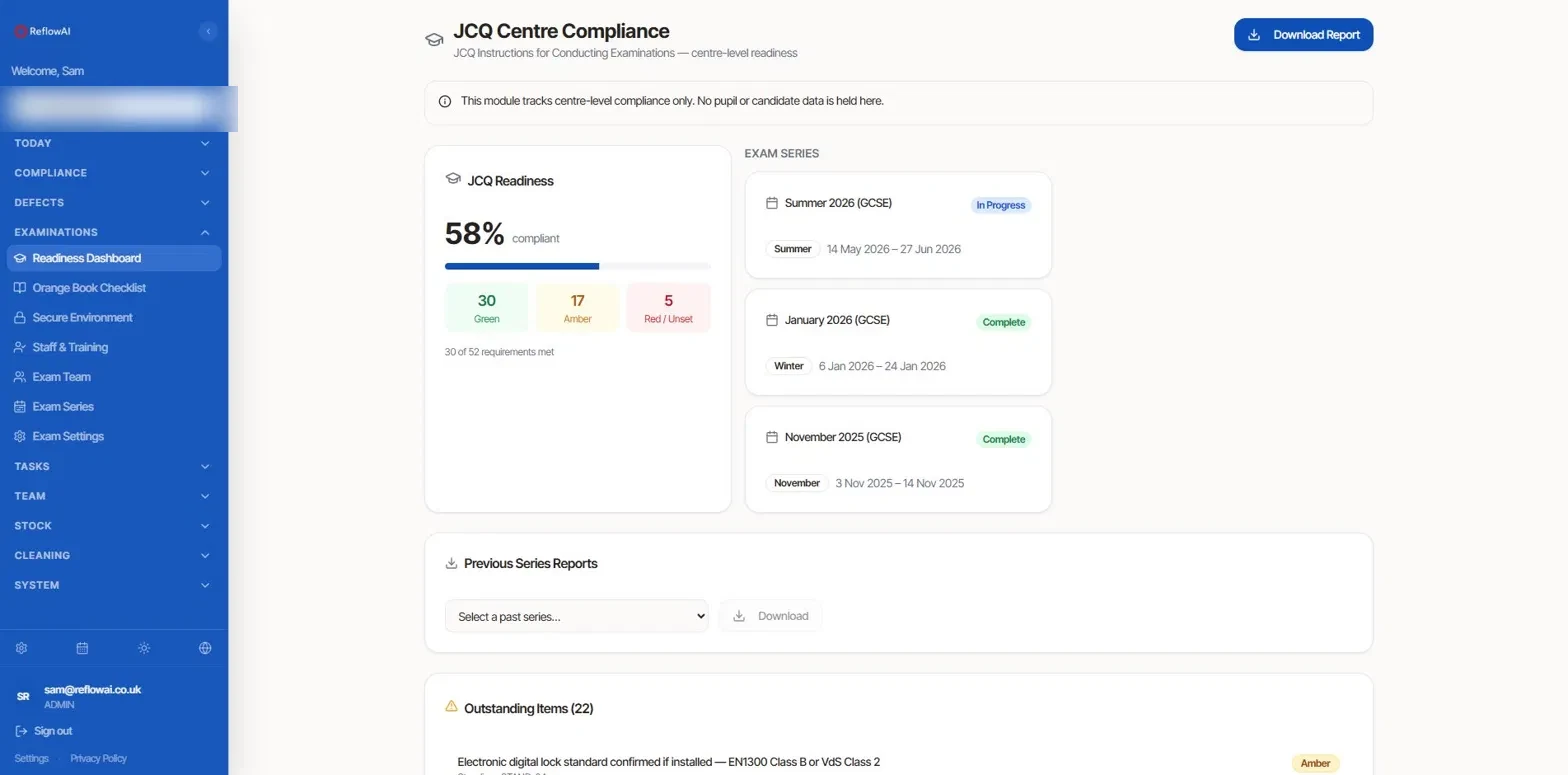Navigate to Staff & Training
This screenshot has height=775, width=1568.
pyautogui.click(x=114, y=347)
